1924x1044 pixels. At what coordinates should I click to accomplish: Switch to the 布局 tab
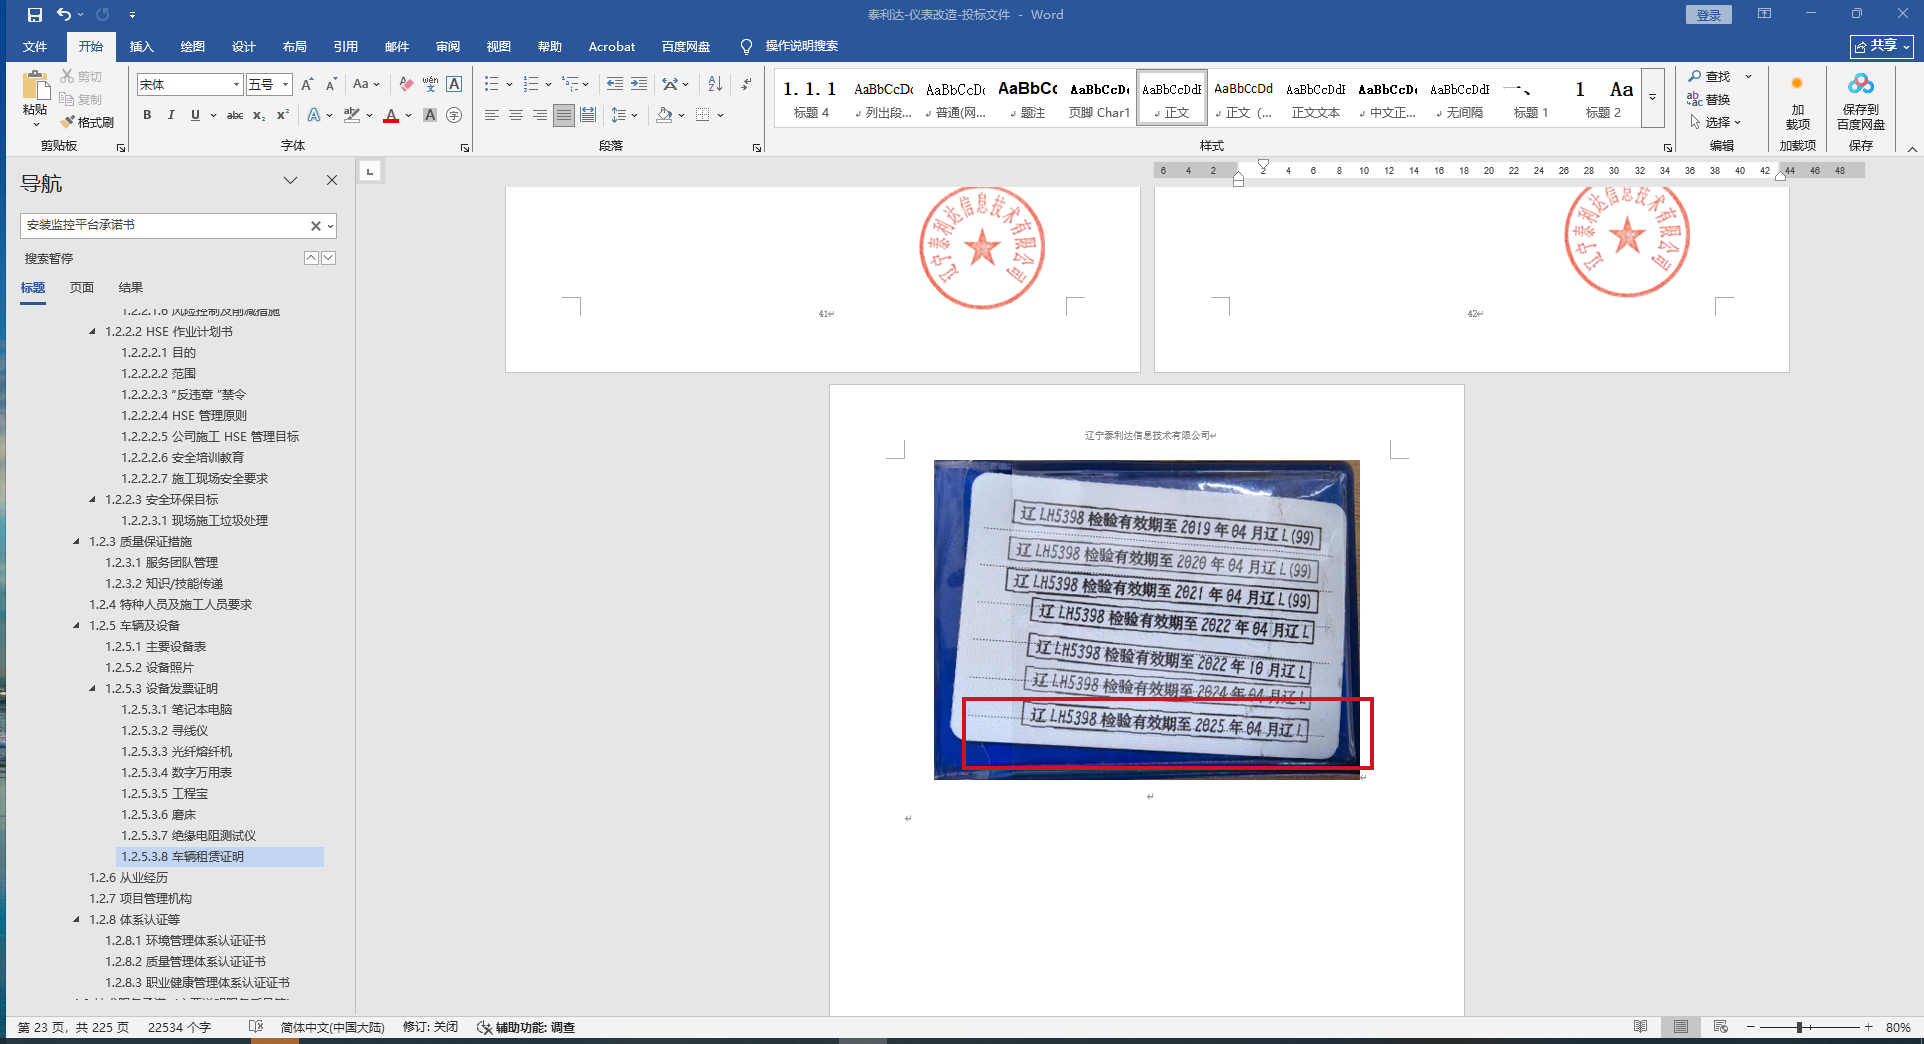point(295,46)
